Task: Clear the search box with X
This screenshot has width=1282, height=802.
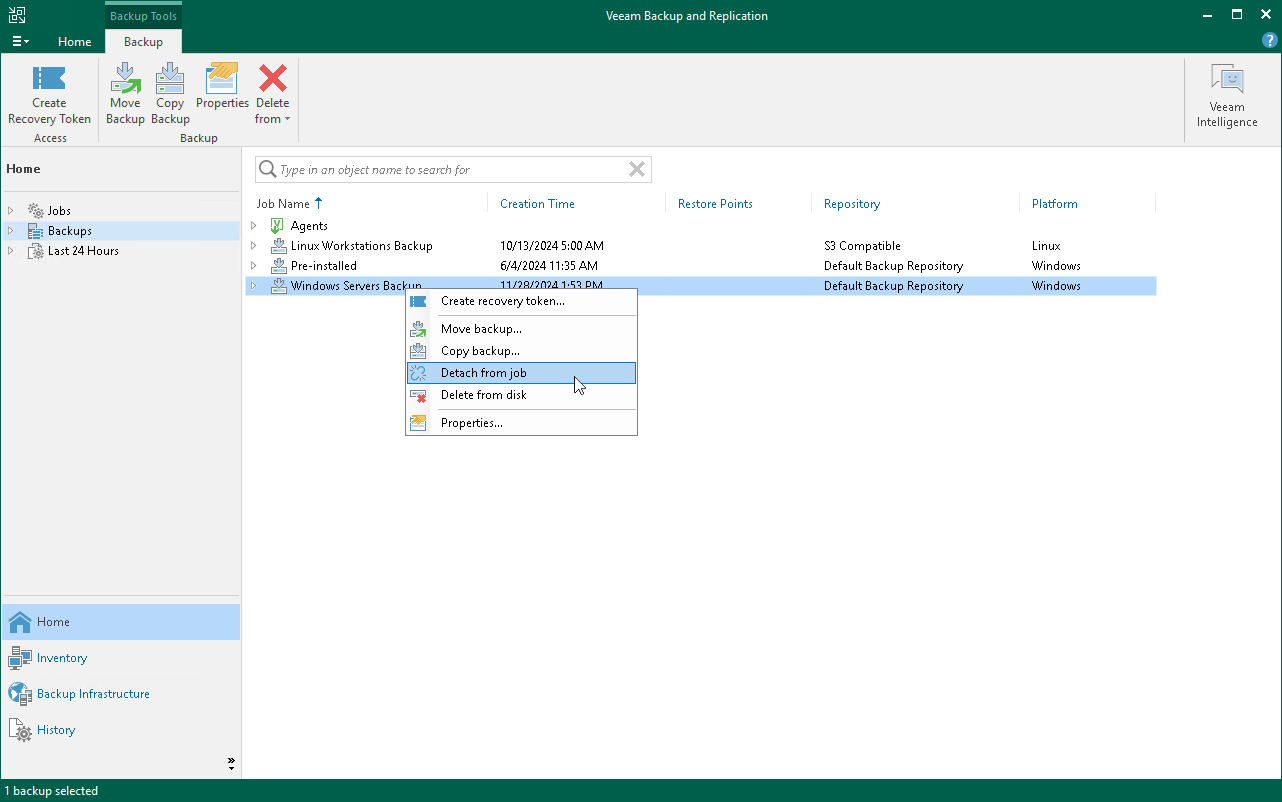Action: (x=637, y=170)
